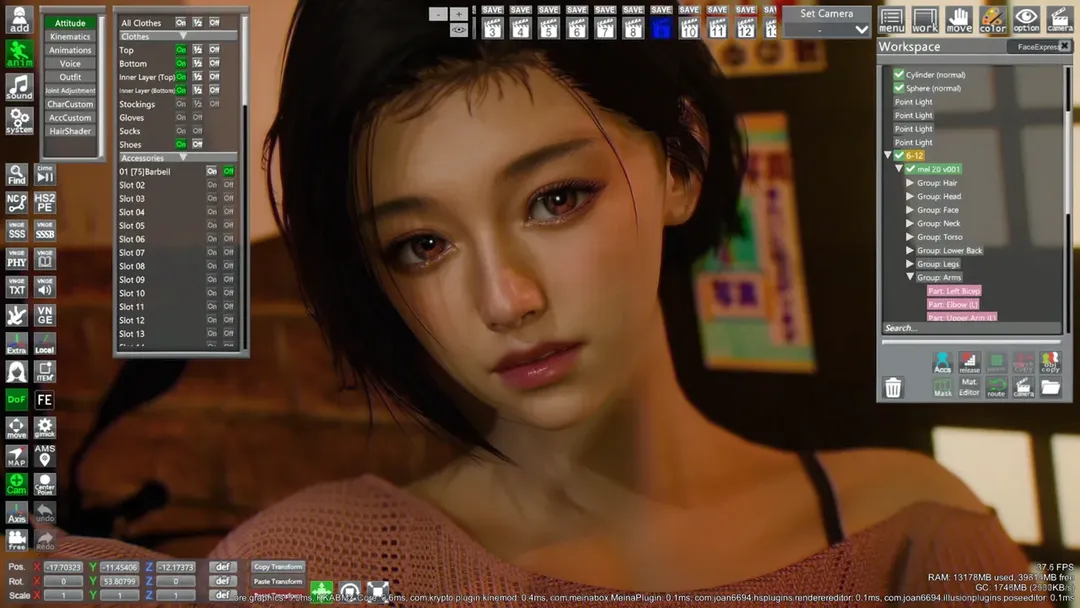
Task: Click the Find magnifier icon
Action: (x=17, y=175)
